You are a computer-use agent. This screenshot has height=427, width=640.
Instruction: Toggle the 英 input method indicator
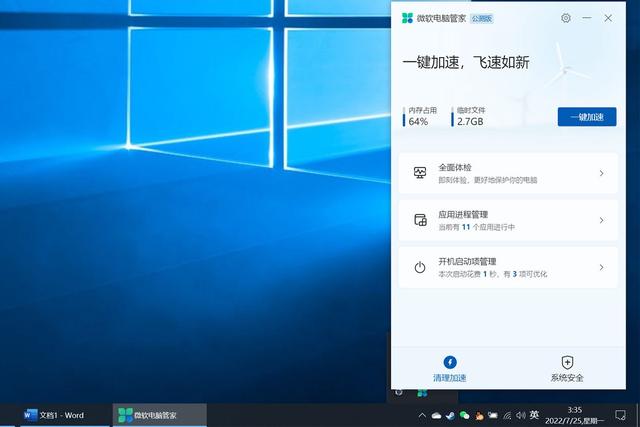(x=534, y=415)
